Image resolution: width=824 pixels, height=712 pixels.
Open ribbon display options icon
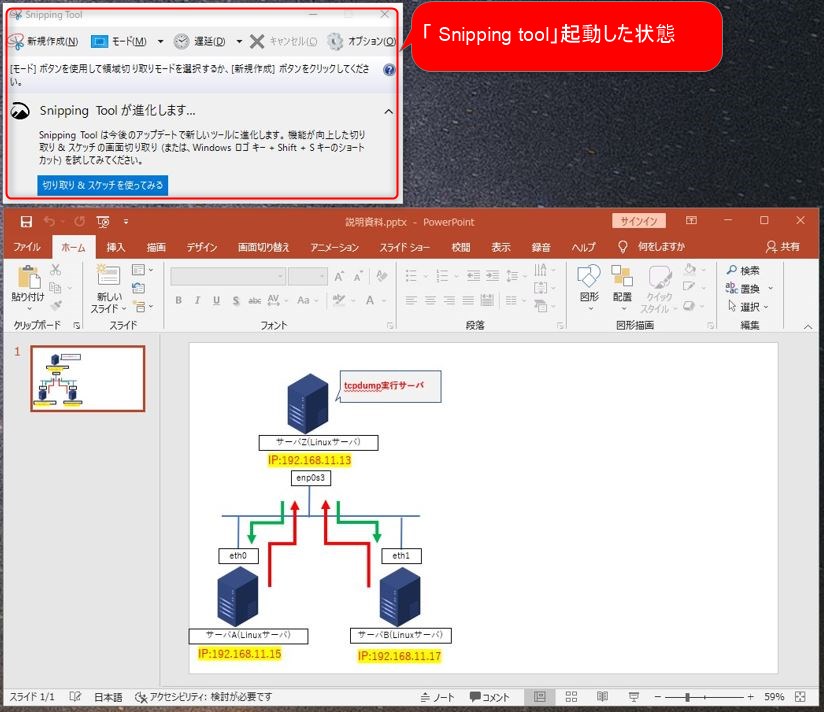tap(691, 220)
